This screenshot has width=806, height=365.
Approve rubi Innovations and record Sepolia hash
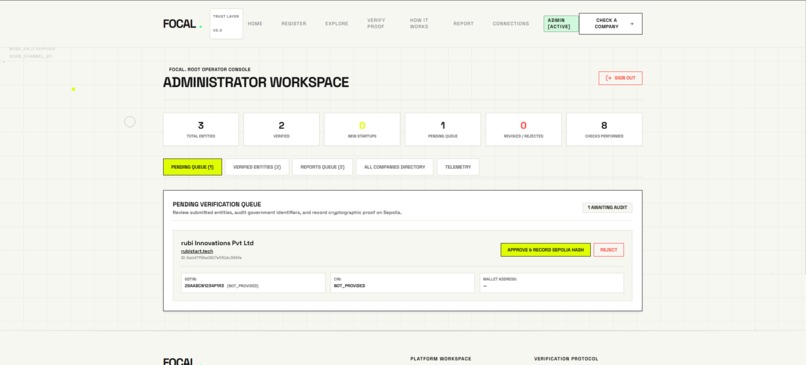[x=545, y=250]
